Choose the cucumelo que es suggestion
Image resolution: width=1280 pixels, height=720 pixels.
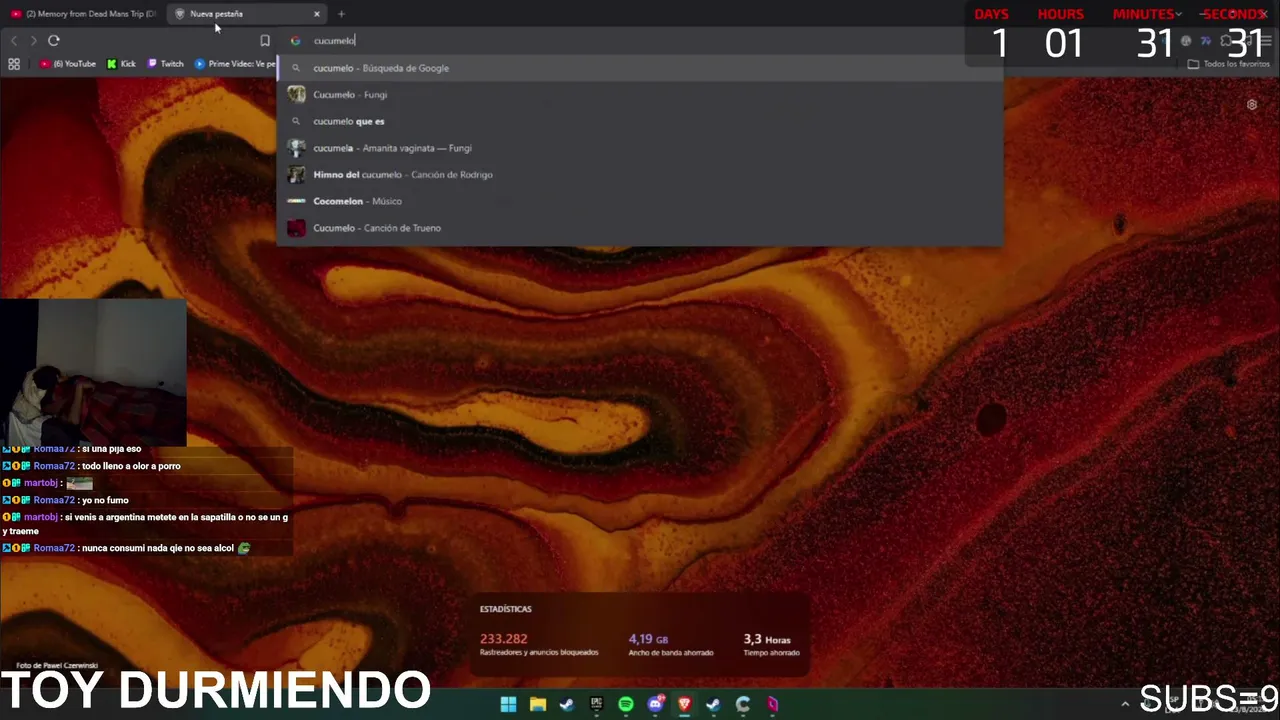[x=640, y=121]
